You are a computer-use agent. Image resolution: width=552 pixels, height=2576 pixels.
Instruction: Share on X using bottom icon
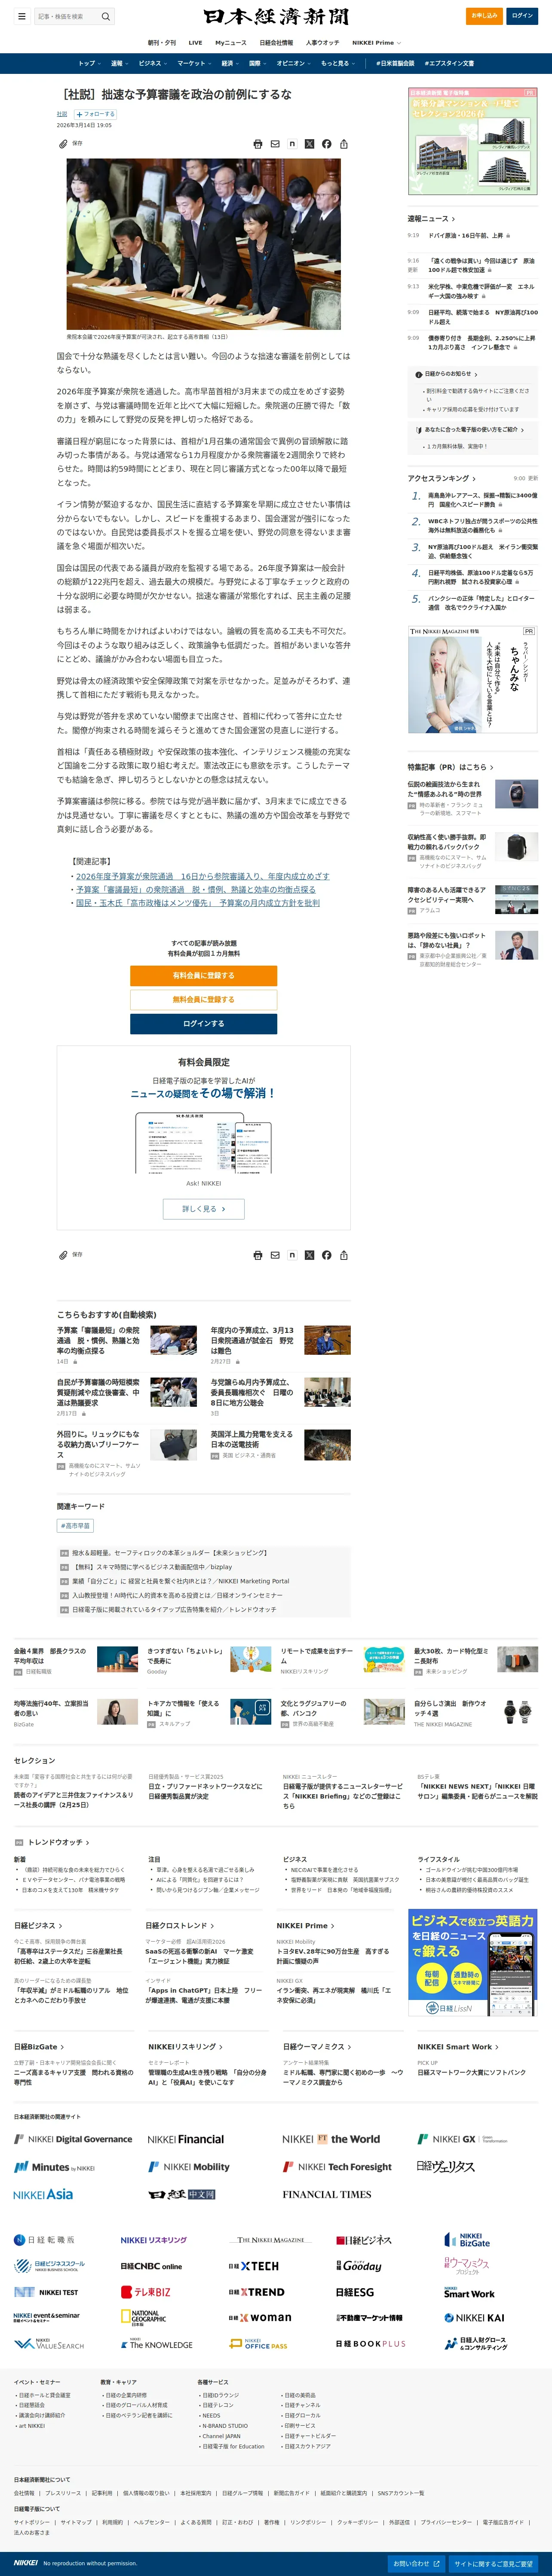coord(309,1255)
